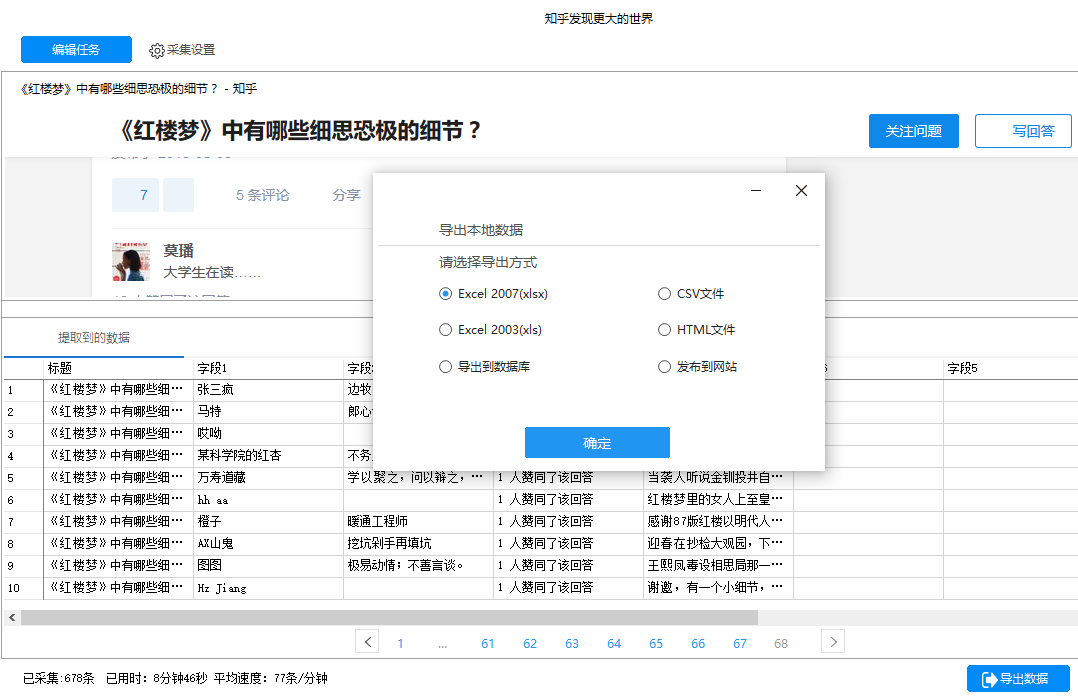Select the cell containing Hz Jiang
Viewport: 1078px width, 700px height.
269,588
